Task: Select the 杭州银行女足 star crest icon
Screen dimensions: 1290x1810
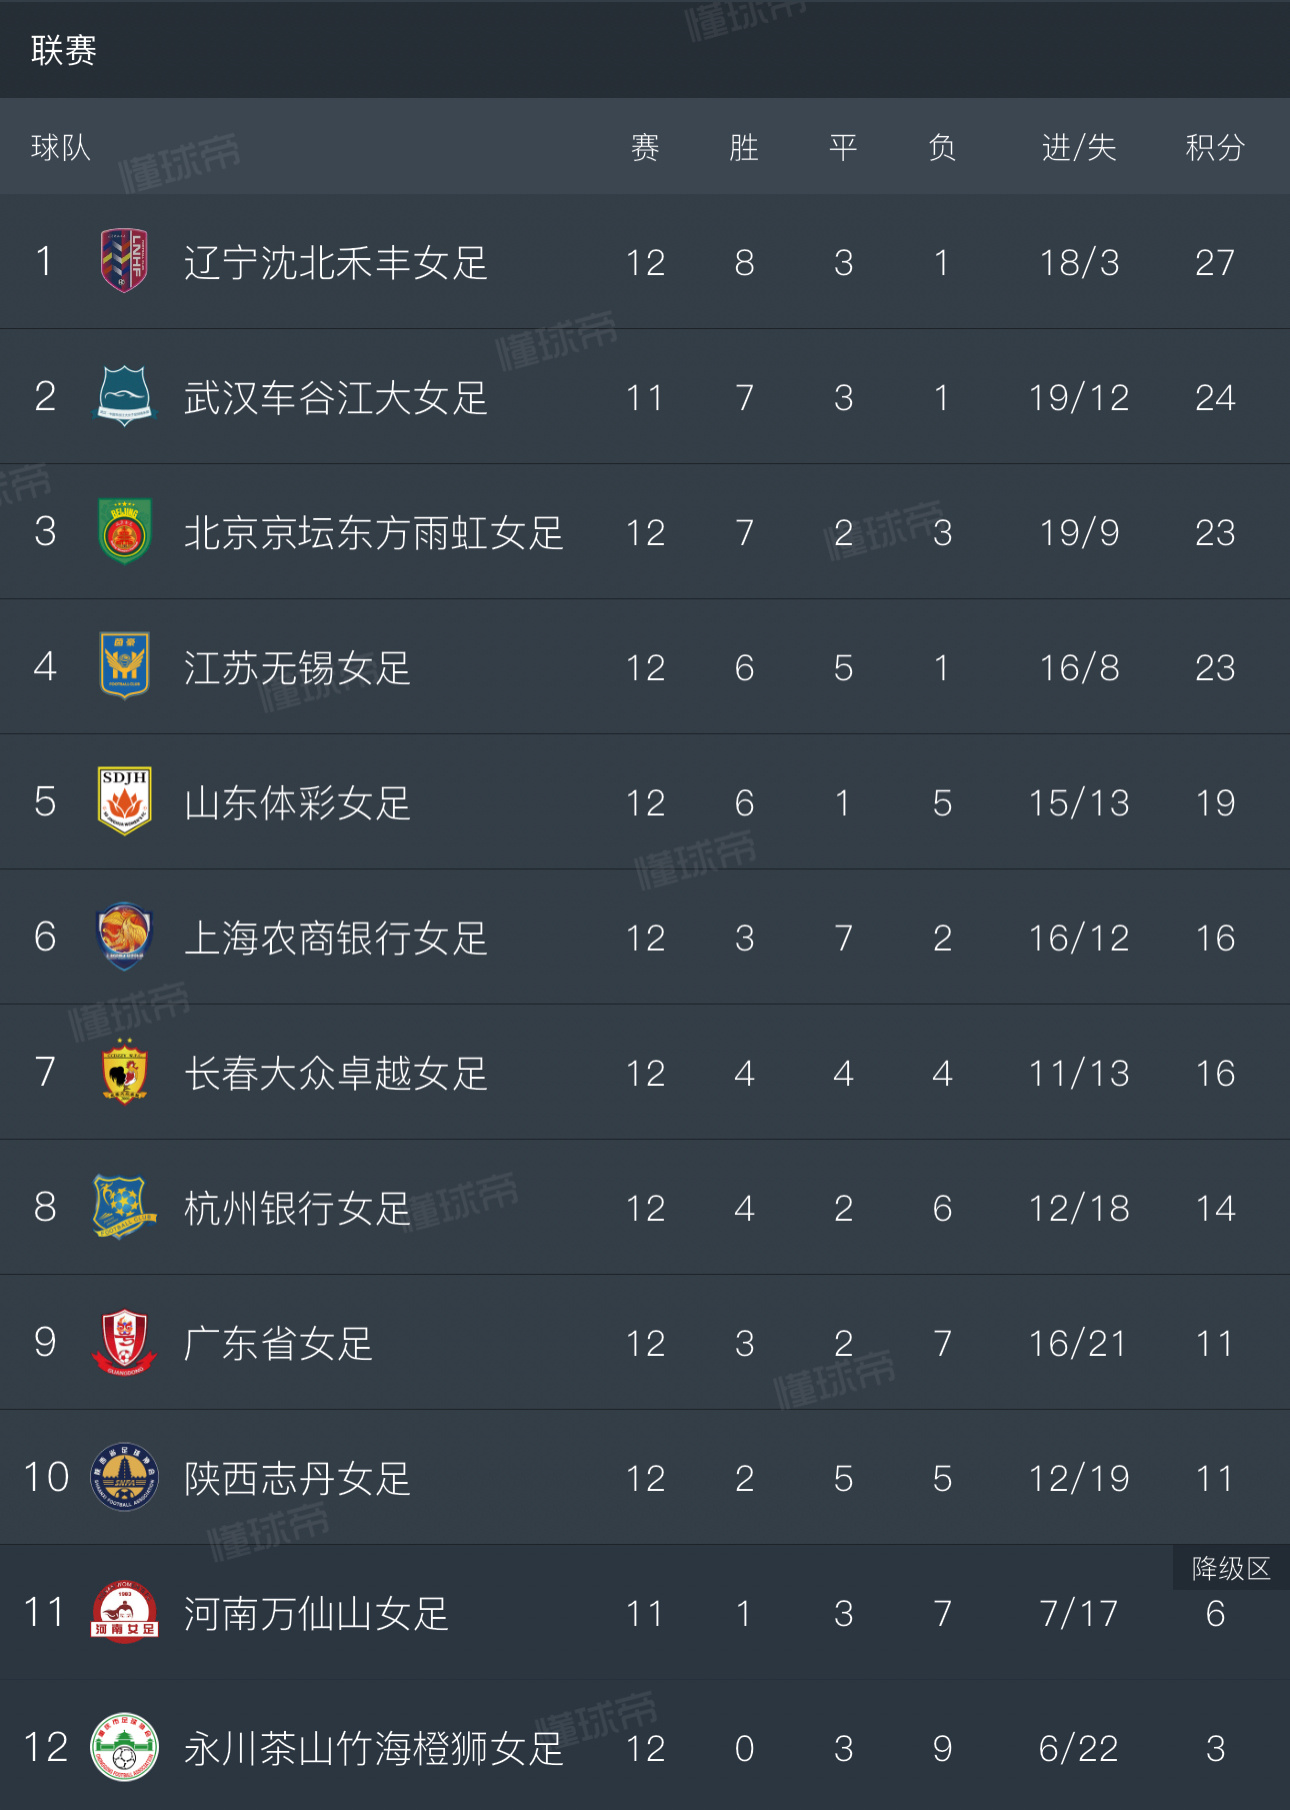Action: click(x=124, y=1207)
